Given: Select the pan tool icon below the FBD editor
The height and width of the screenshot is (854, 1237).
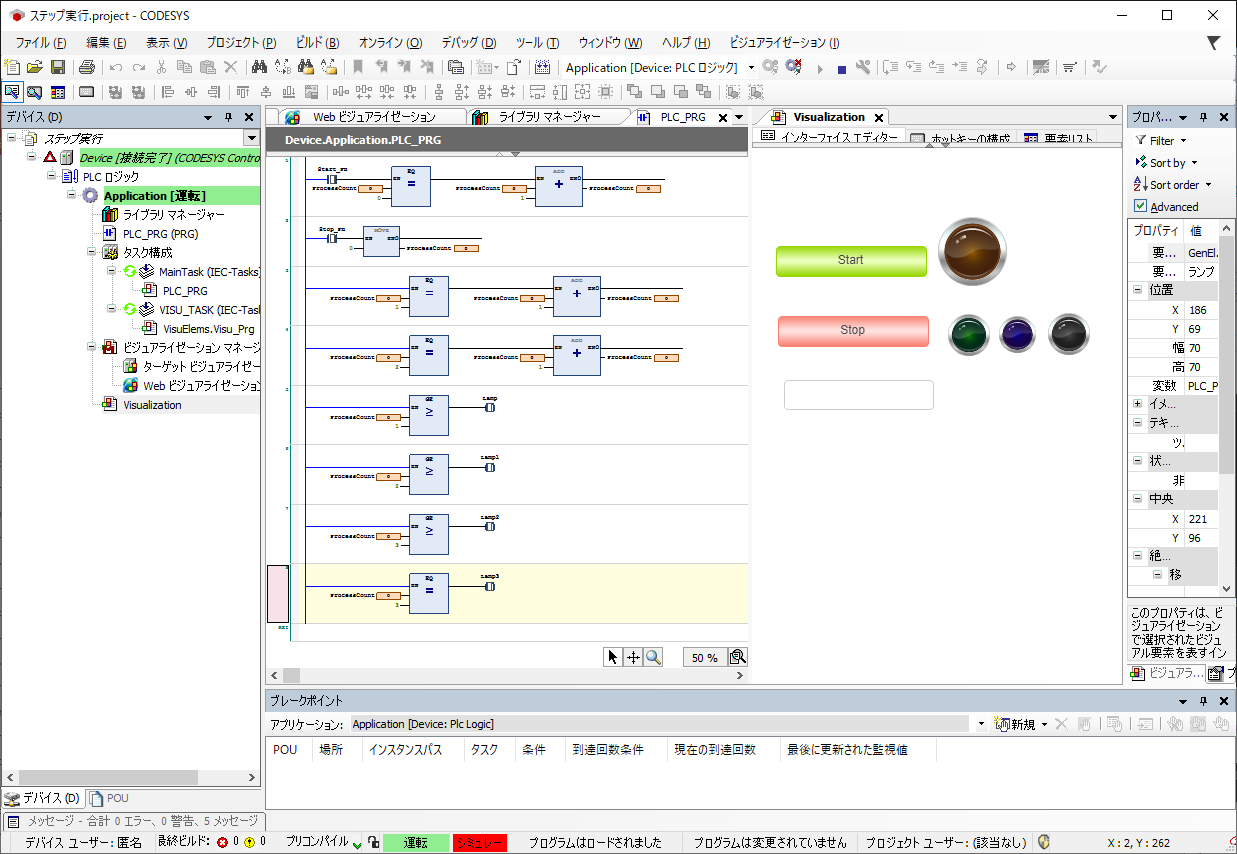Looking at the screenshot, I should (x=635, y=657).
